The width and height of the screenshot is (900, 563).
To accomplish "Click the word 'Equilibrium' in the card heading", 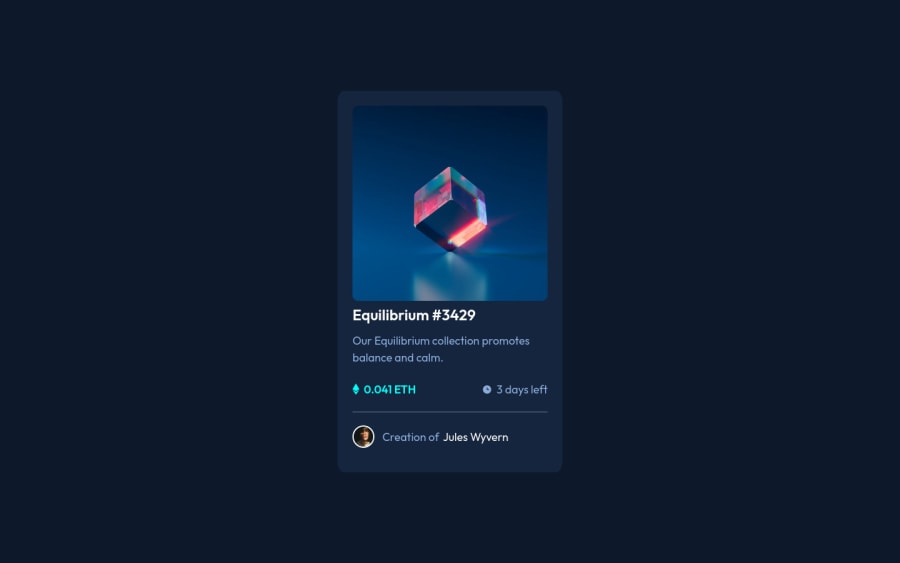I will pos(391,315).
